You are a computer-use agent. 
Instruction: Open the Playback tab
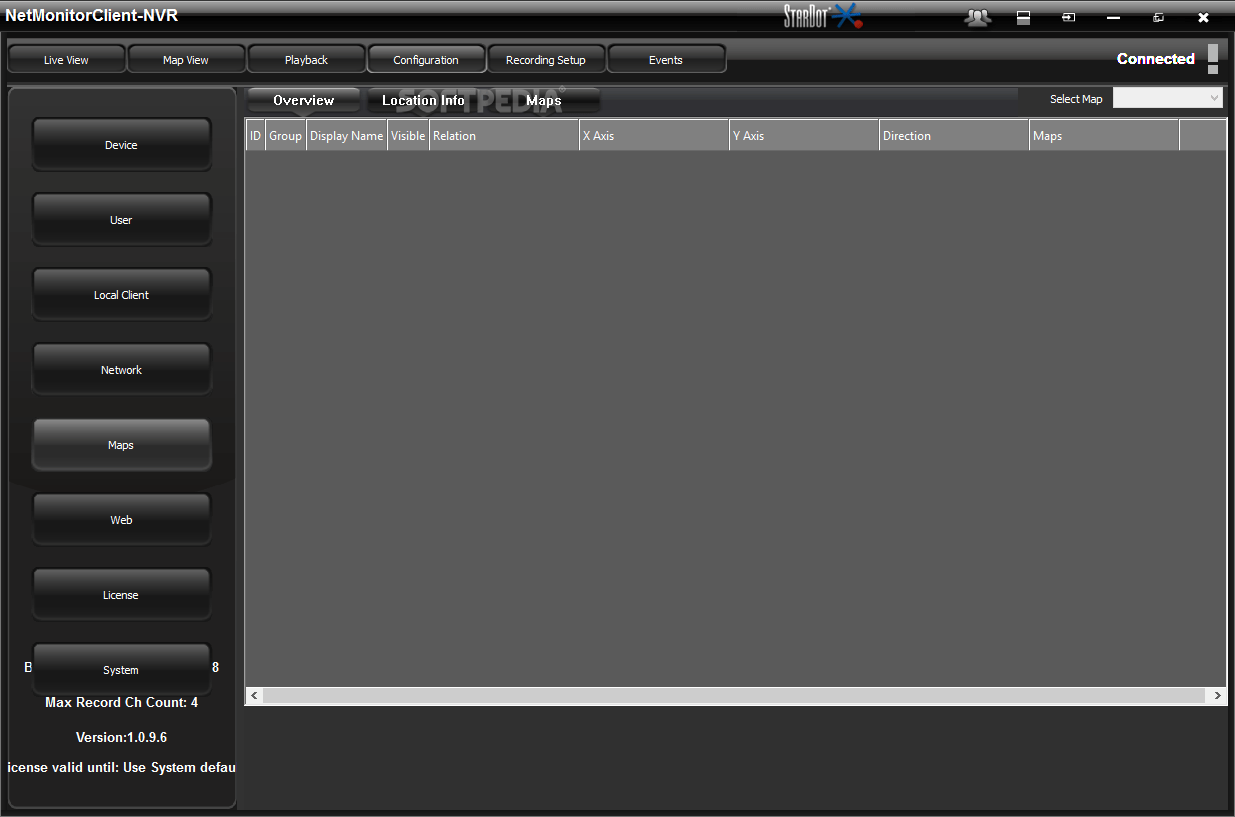pyautogui.click(x=306, y=60)
